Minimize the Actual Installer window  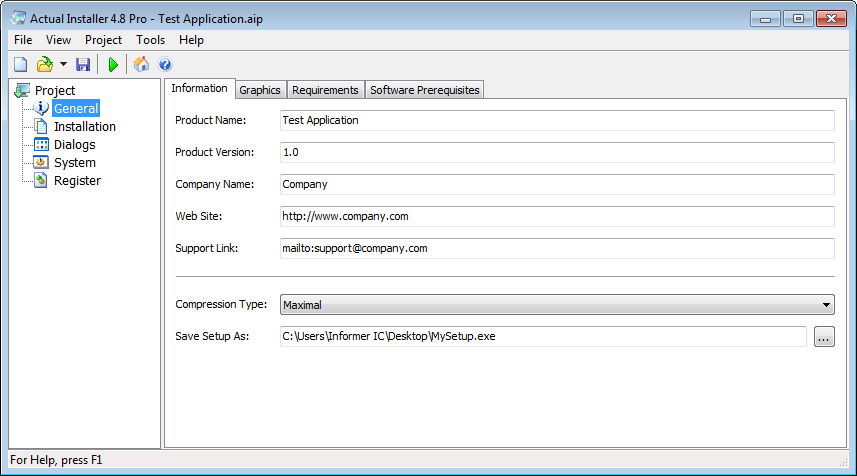pyautogui.click(x=765, y=19)
